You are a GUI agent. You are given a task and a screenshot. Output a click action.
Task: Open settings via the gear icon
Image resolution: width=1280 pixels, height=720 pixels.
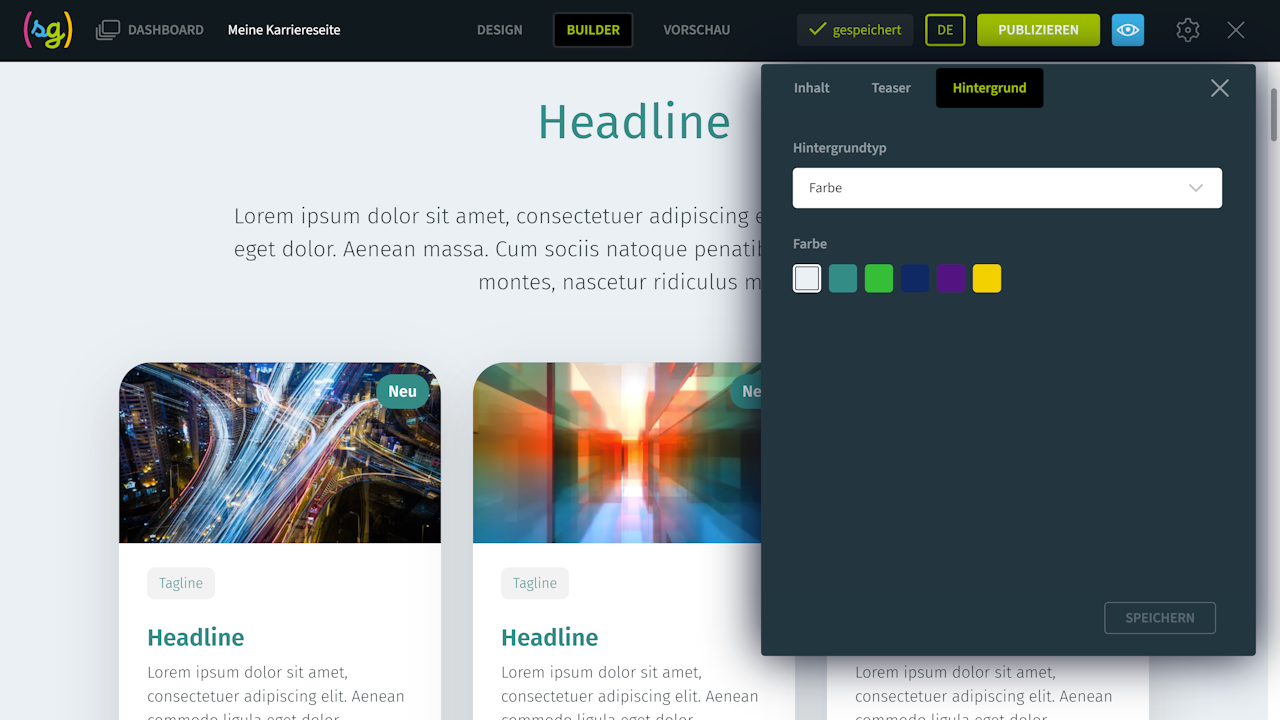point(1188,30)
